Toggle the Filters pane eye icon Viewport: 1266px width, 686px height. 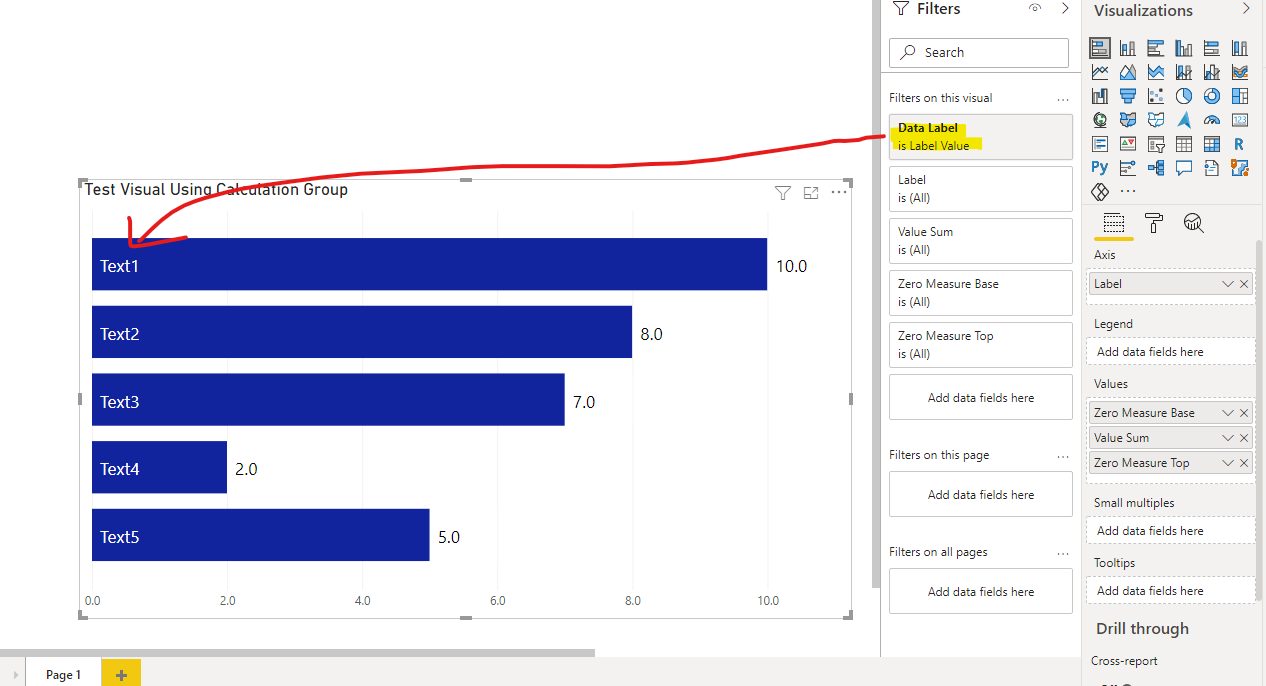(x=1035, y=9)
